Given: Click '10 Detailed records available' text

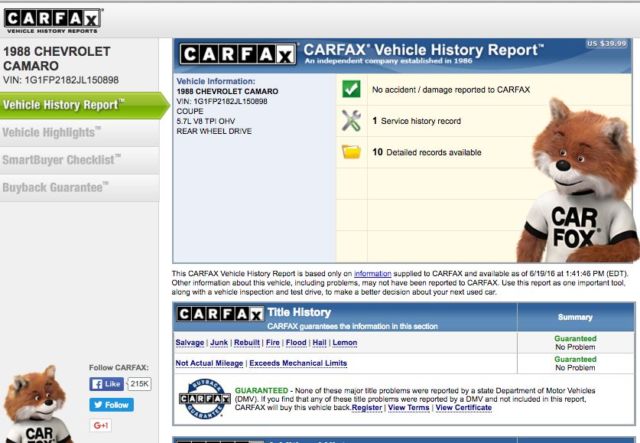Looking at the screenshot, I should pyautogui.click(x=427, y=152).
